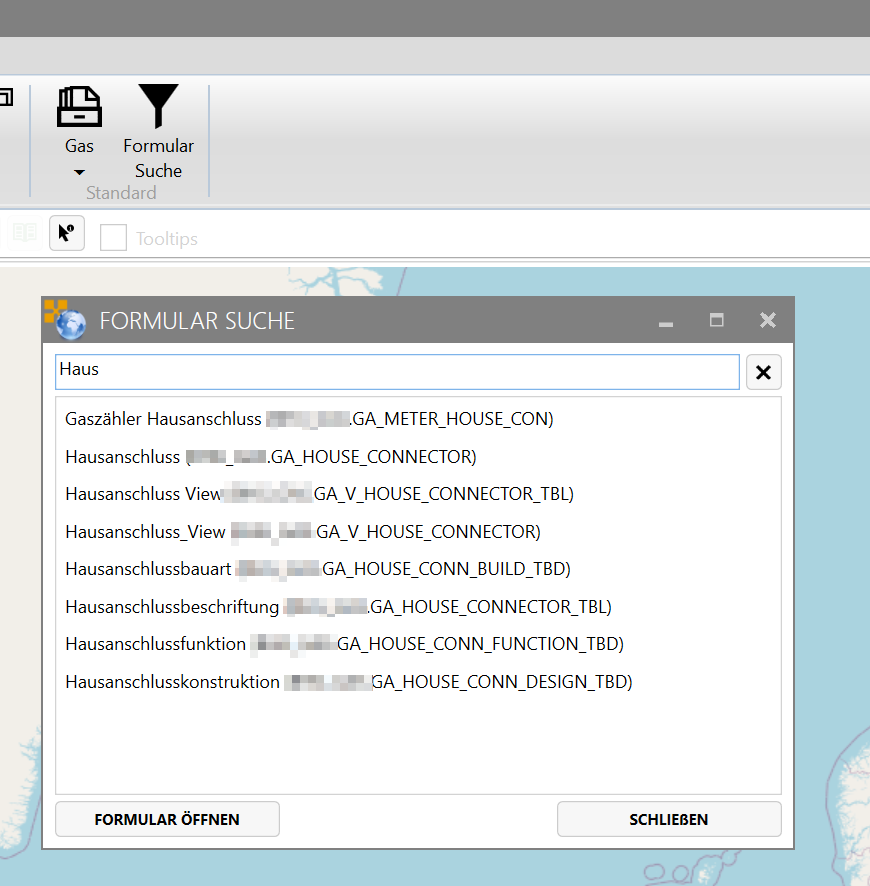Viewport: 870px width, 886px height.
Task: Minimize the Formular Suche dialog
Action: pyautogui.click(x=666, y=321)
